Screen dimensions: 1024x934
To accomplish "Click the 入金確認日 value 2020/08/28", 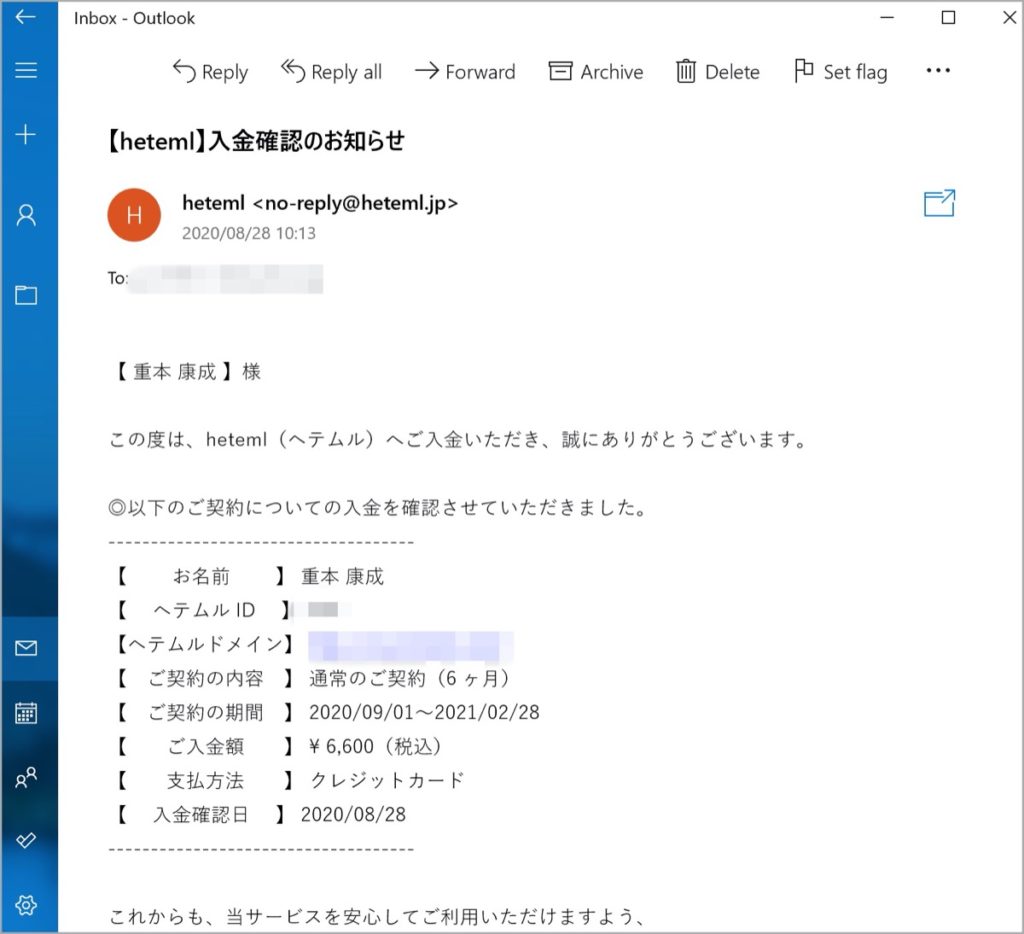I will 353,814.
